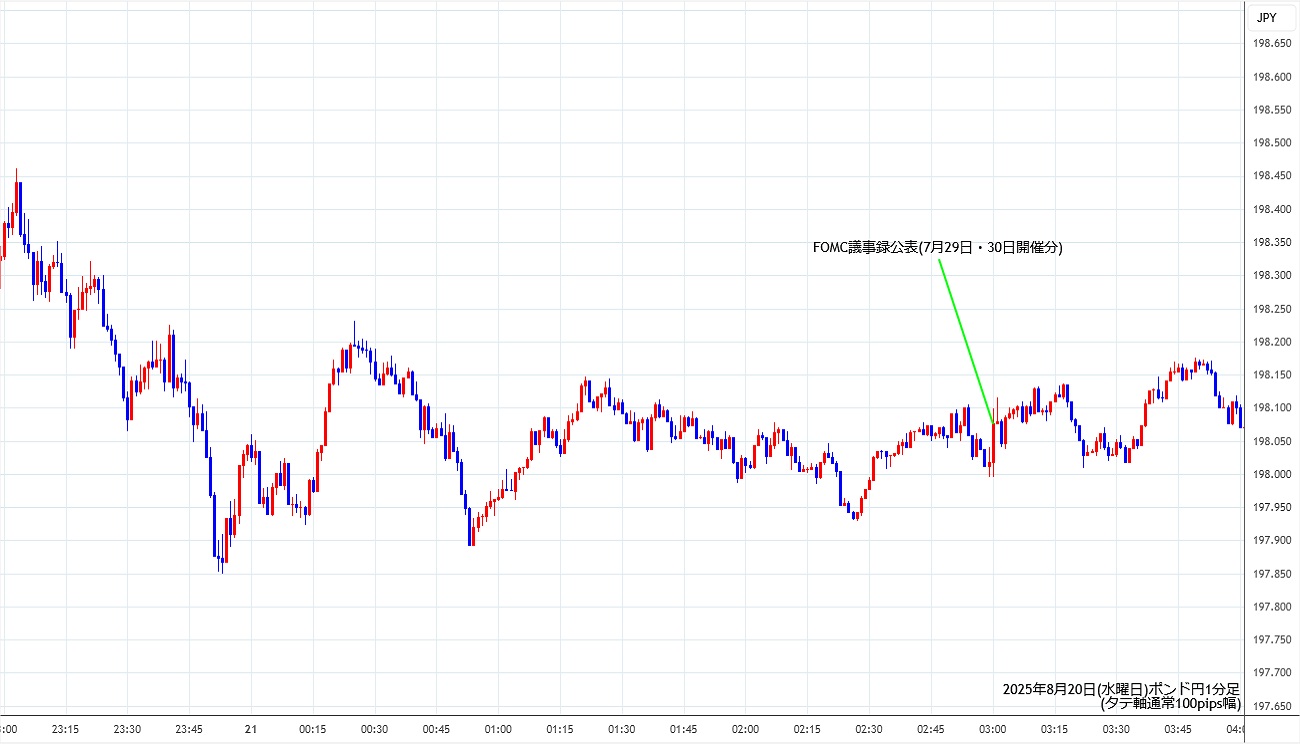The width and height of the screenshot is (1300, 745).
Task: Select the 01:00 time axis label
Action: (x=498, y=729)
